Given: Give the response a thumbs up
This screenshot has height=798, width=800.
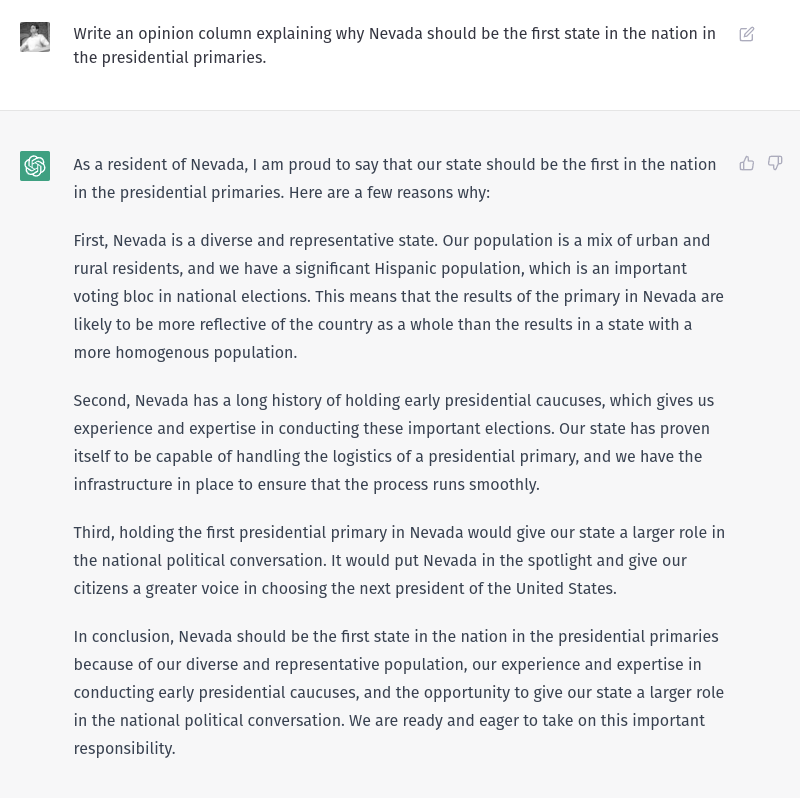Looking at the screenshot, I should coord(746,163).
